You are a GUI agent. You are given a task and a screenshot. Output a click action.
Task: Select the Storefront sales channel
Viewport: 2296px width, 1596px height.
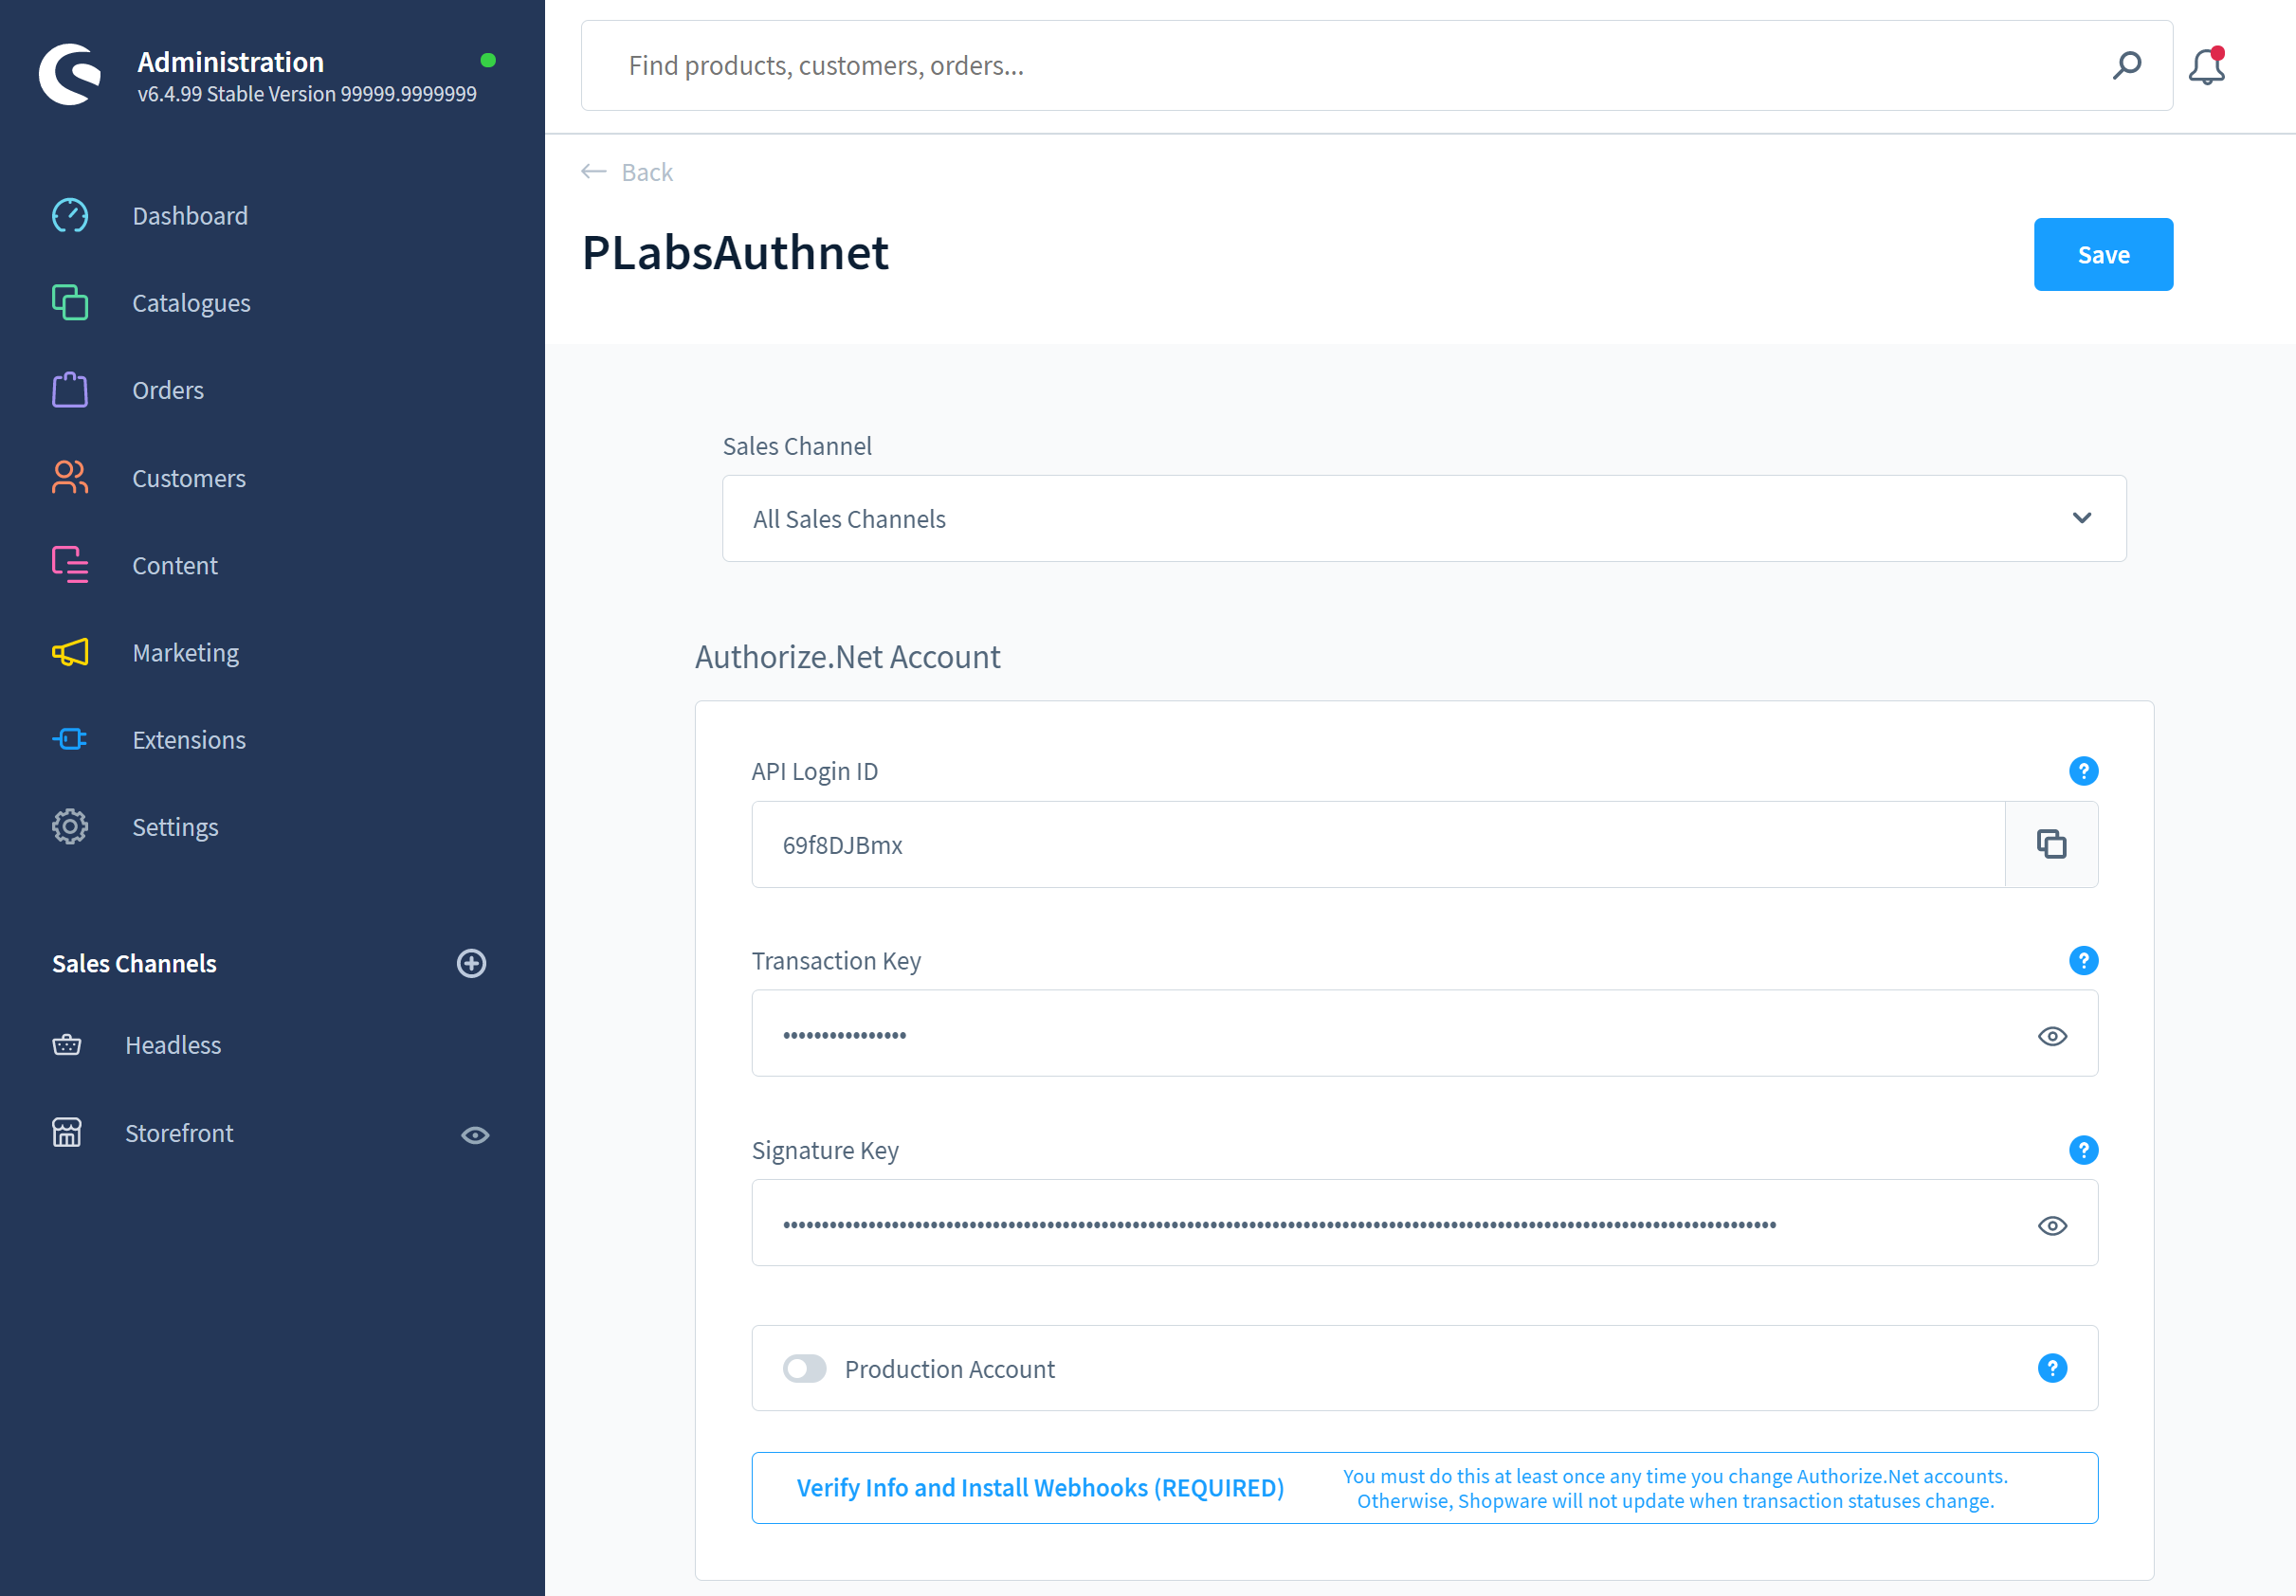click(179, 1133)
